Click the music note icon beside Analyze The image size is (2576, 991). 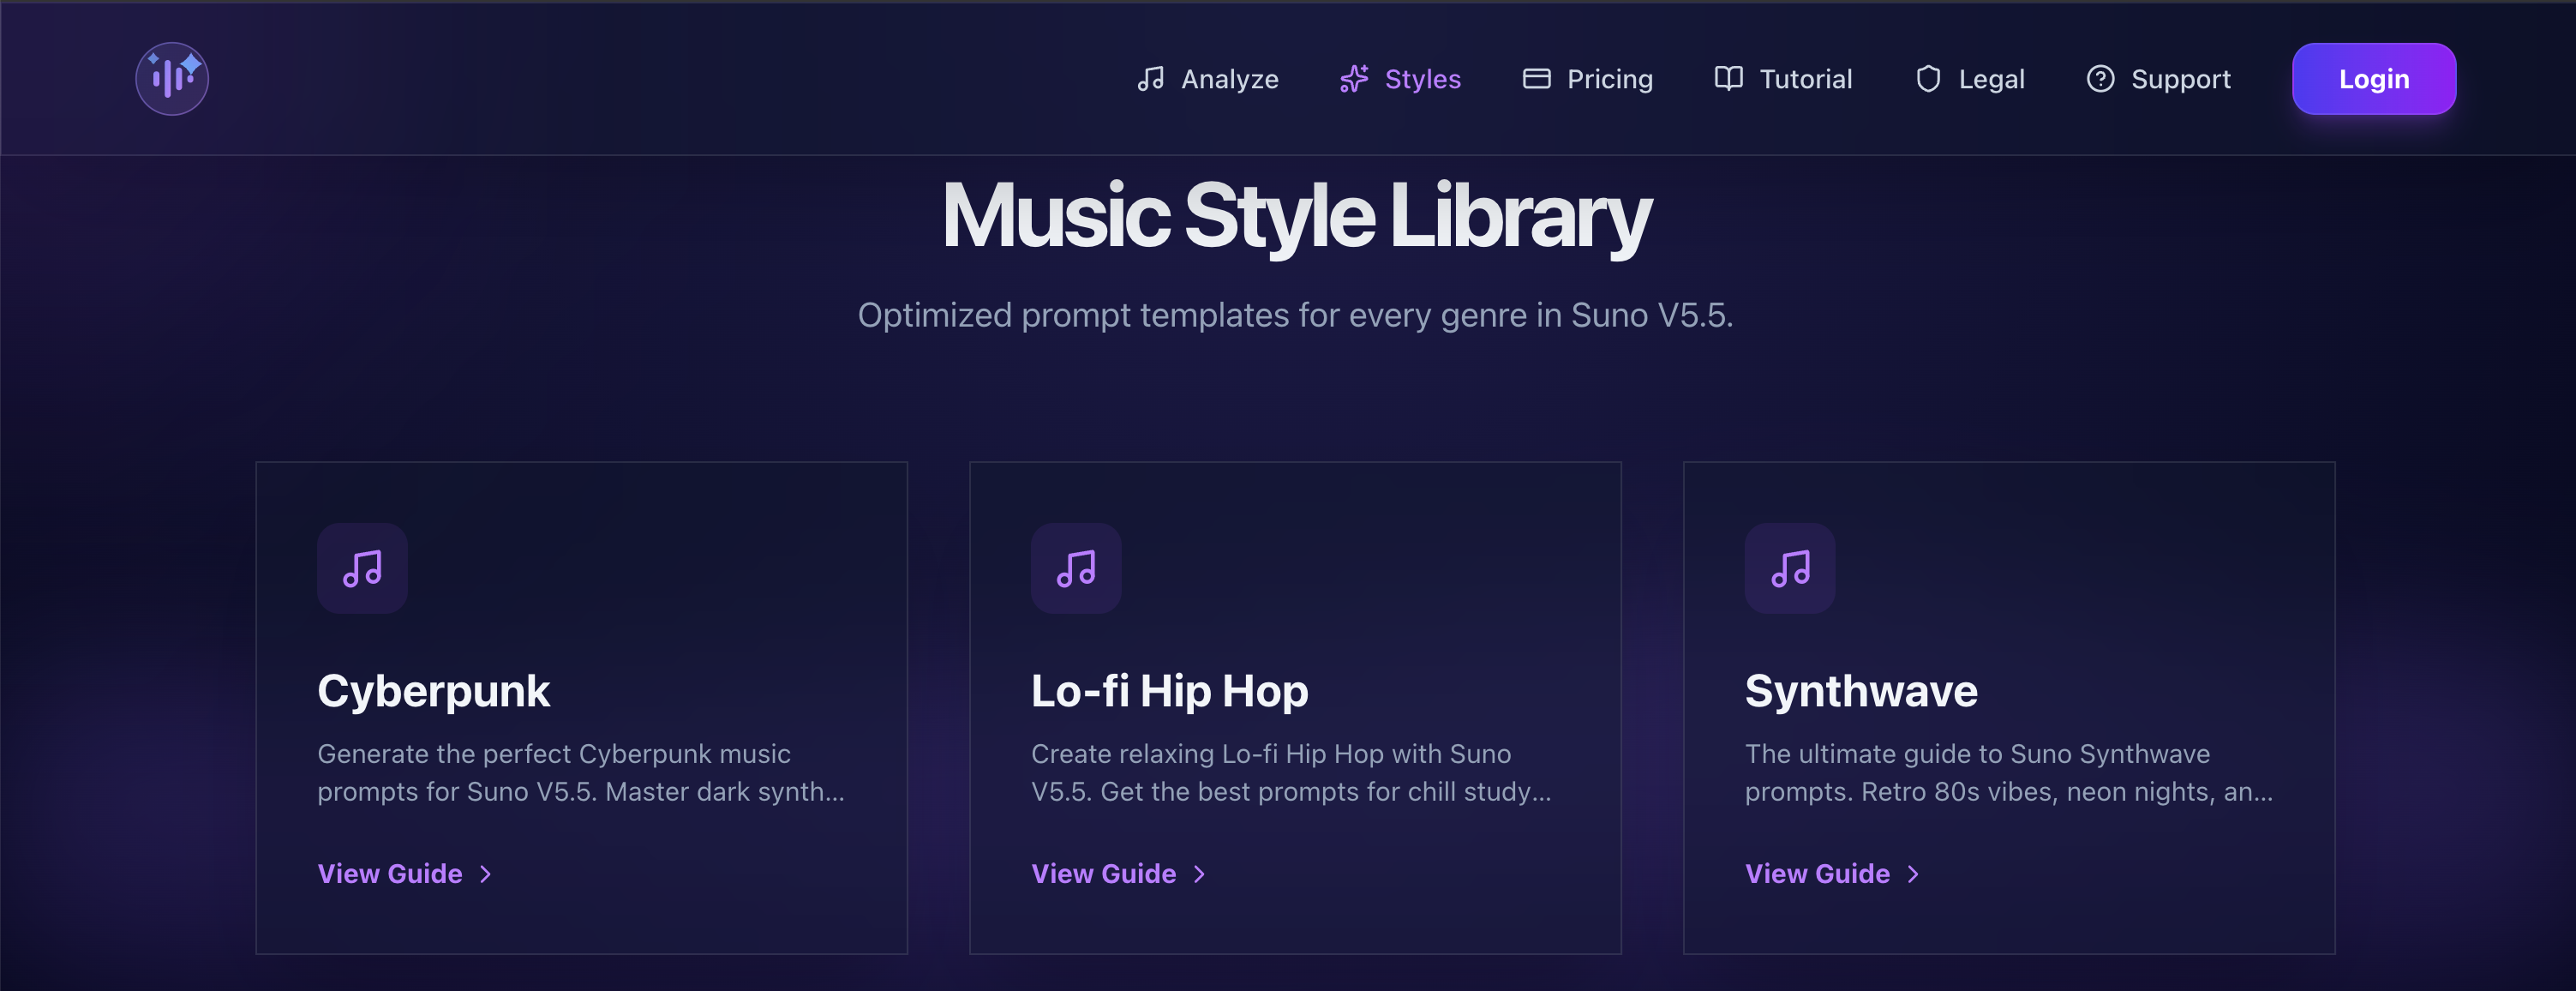[1150, 78]
